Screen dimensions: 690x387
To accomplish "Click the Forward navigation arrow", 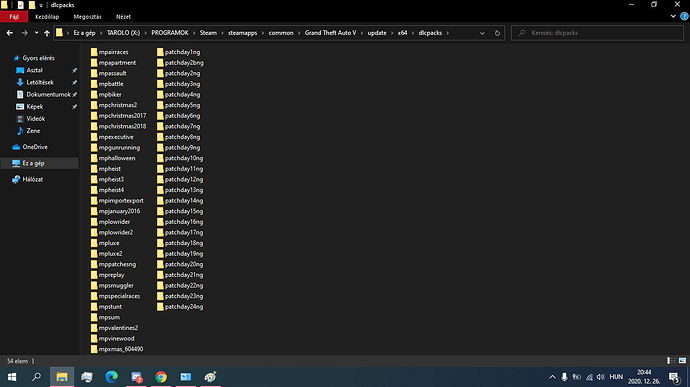I will pos(24,33).
